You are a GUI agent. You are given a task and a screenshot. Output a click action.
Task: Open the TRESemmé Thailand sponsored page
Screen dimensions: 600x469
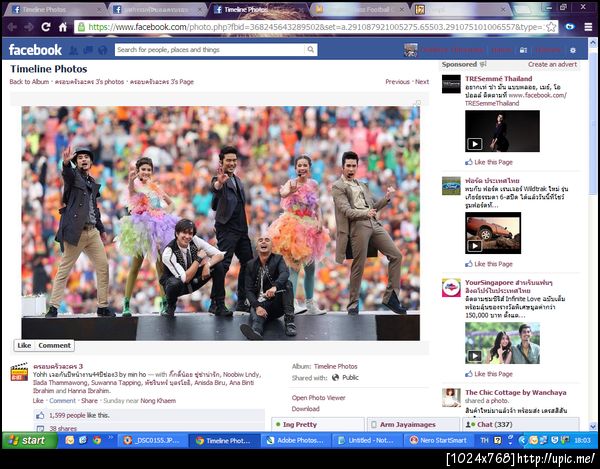click(x=498, y=79)
